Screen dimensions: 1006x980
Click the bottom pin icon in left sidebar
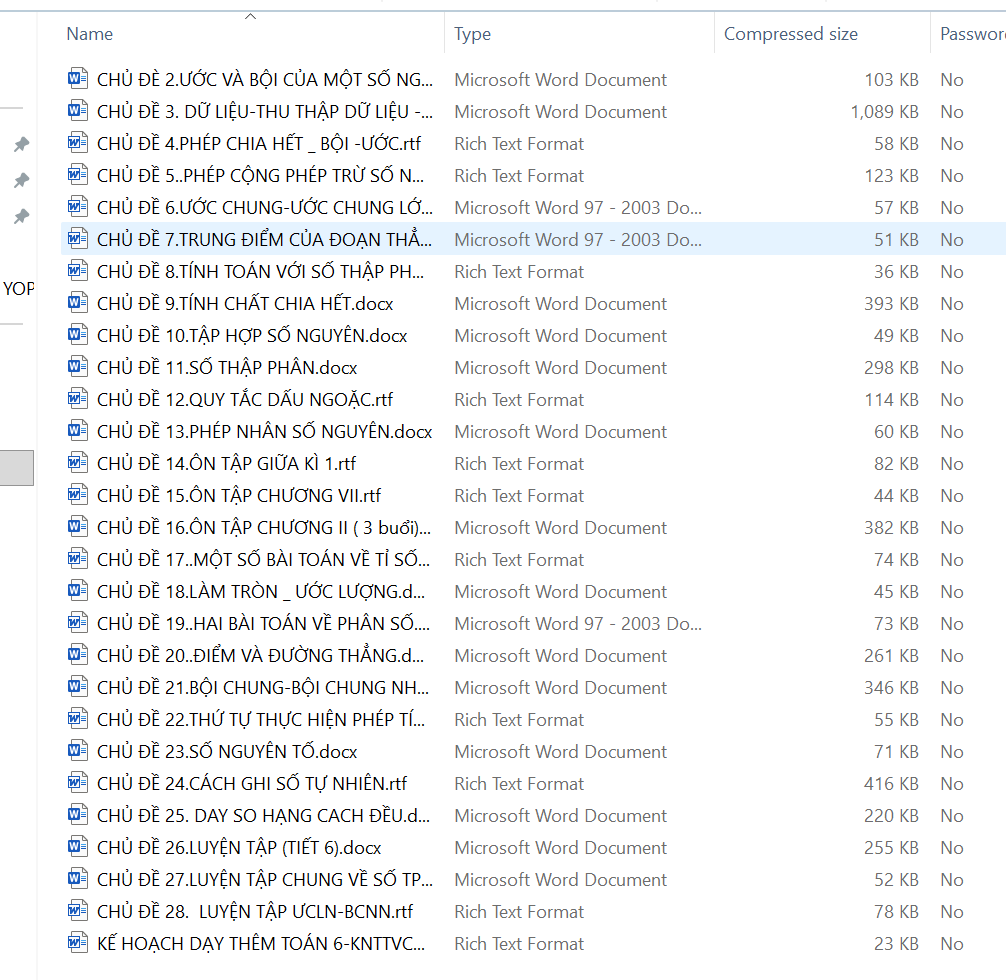click(x=20, y=217)
